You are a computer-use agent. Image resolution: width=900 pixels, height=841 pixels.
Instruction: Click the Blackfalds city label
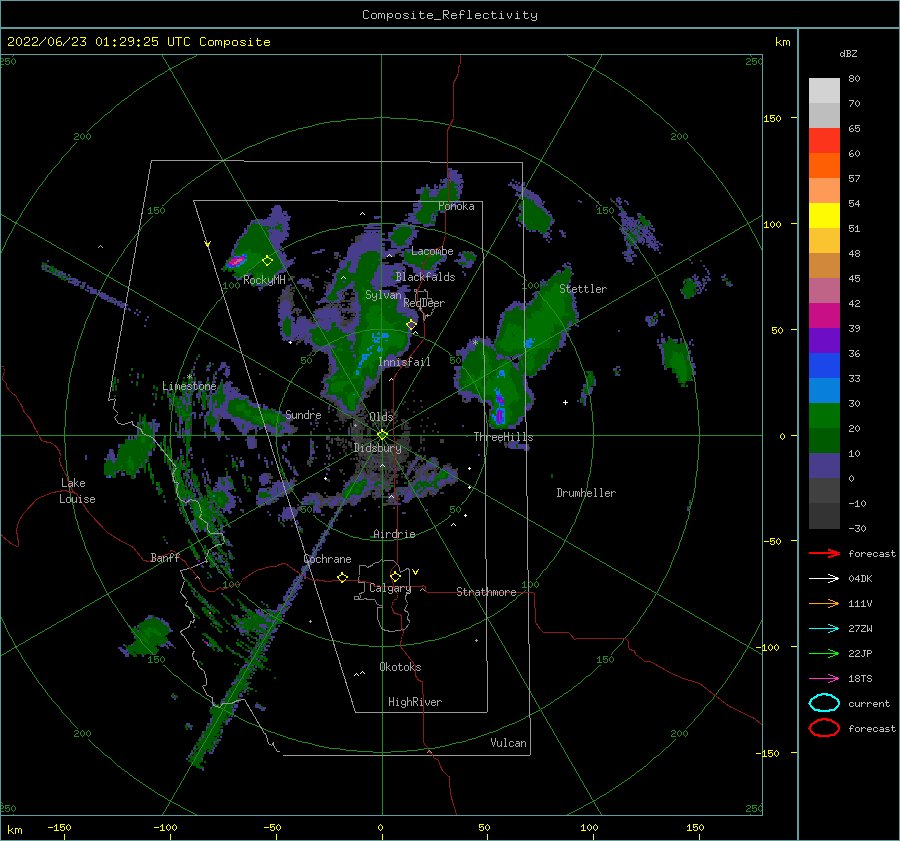[x=425, y=277]
